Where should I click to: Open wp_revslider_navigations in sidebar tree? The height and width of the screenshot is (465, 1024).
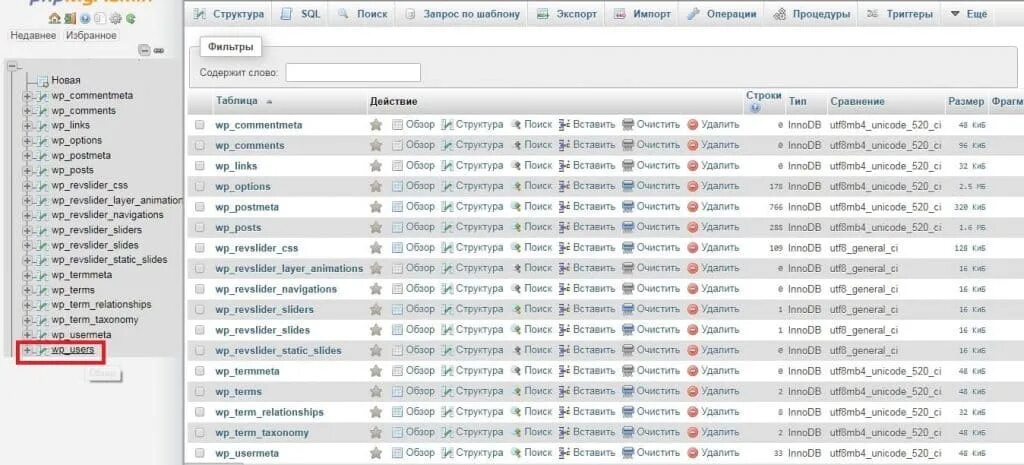click(x=107, y=215)
